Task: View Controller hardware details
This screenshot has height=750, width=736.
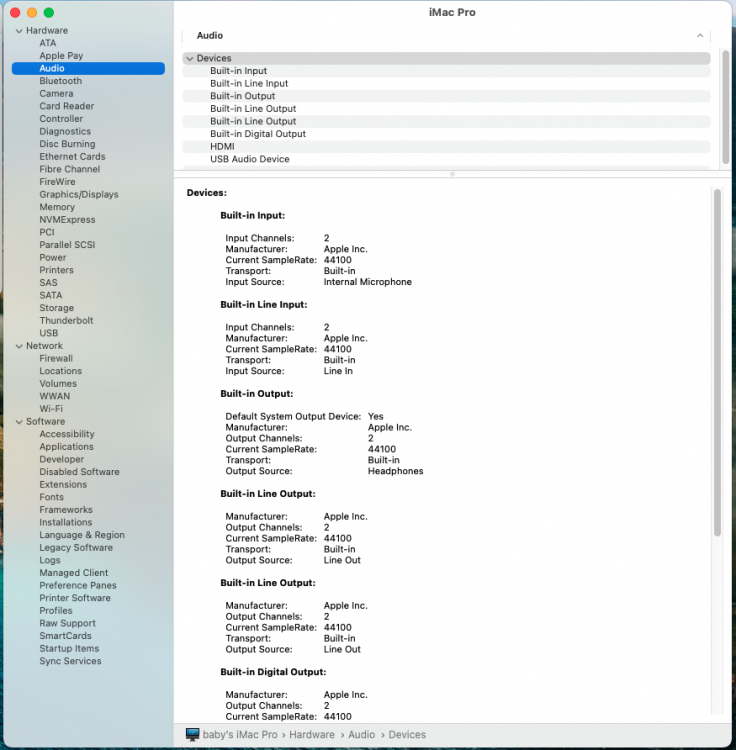Action: tap(61, 119)
